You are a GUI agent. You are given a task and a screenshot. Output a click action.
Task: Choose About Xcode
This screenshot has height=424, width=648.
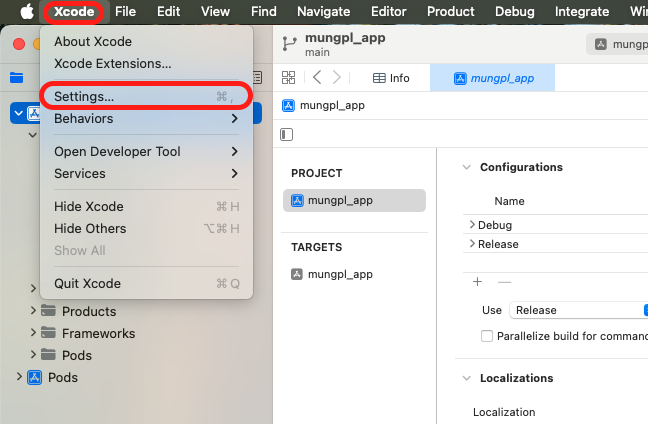(x=146, y=41)
